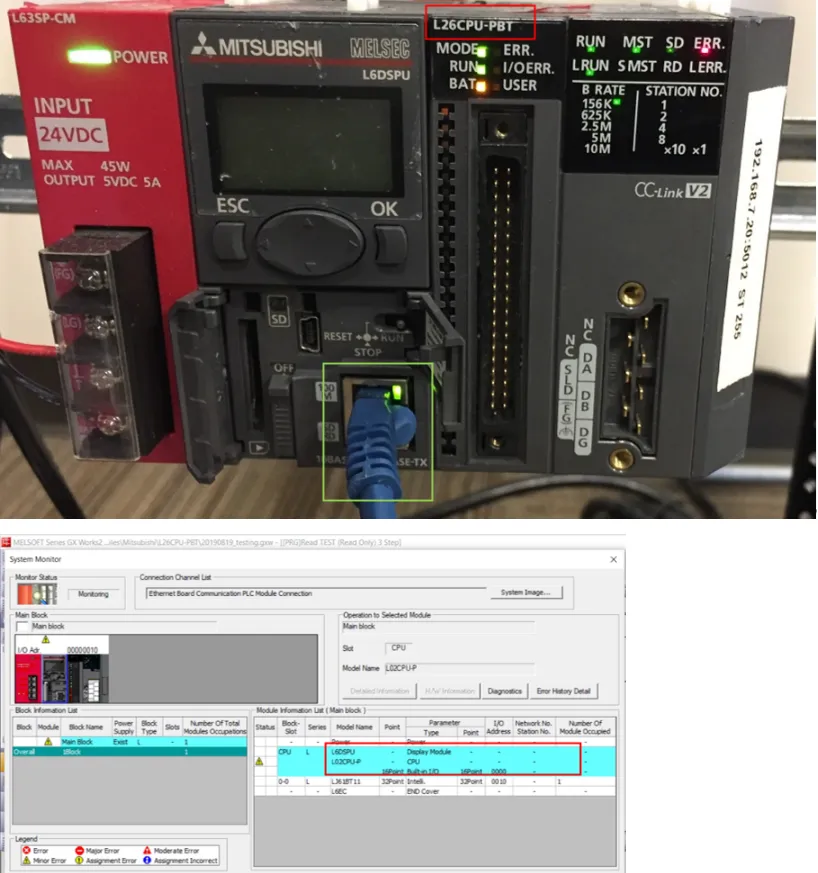Select the Power module row
Image resolution: width=818 pixels, height=873 pixels.
tap(435, 742)
